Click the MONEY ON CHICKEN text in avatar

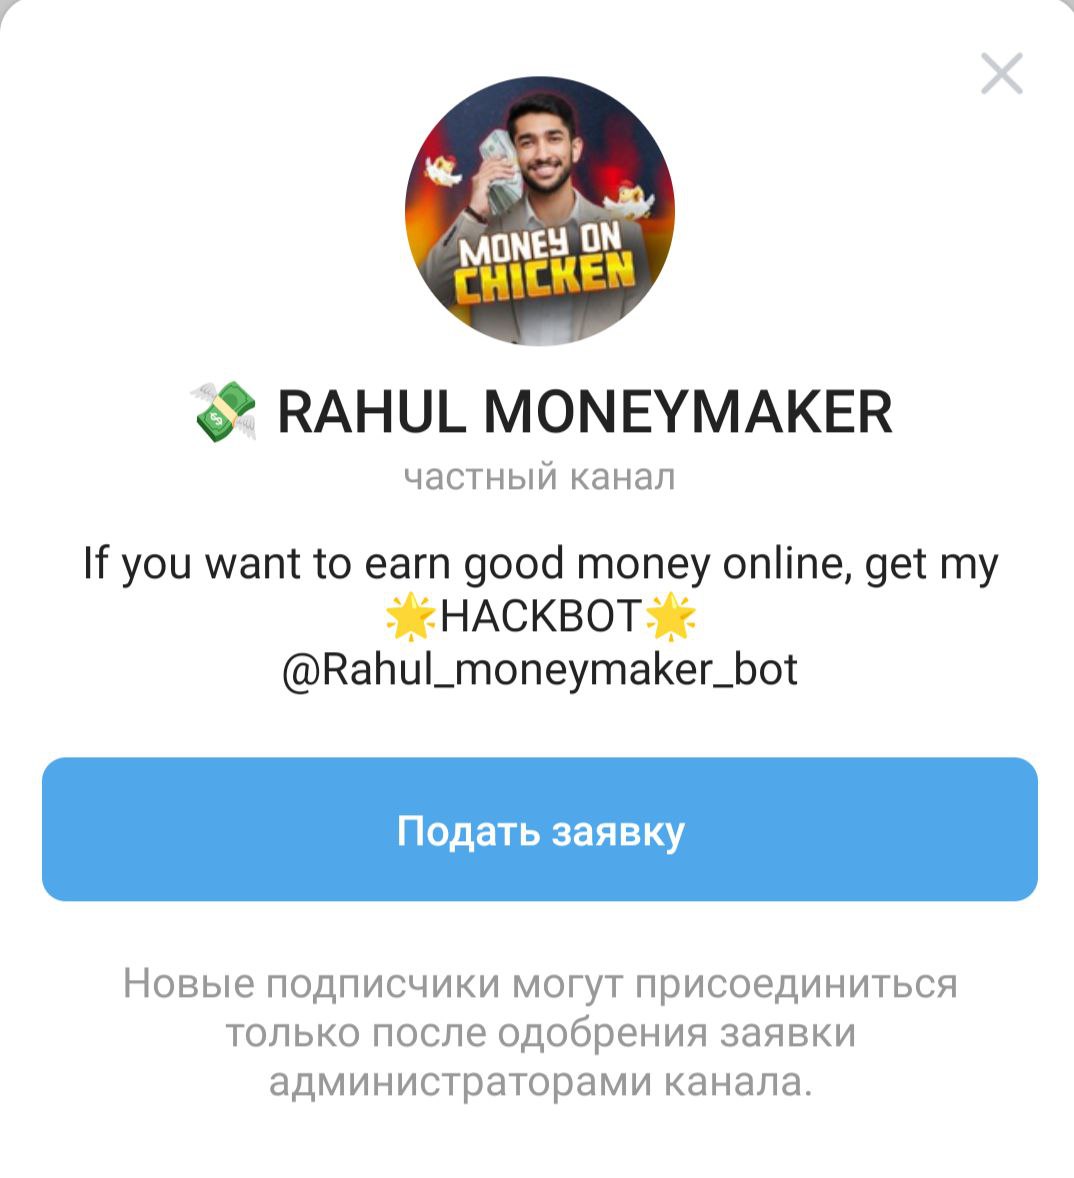545,264
